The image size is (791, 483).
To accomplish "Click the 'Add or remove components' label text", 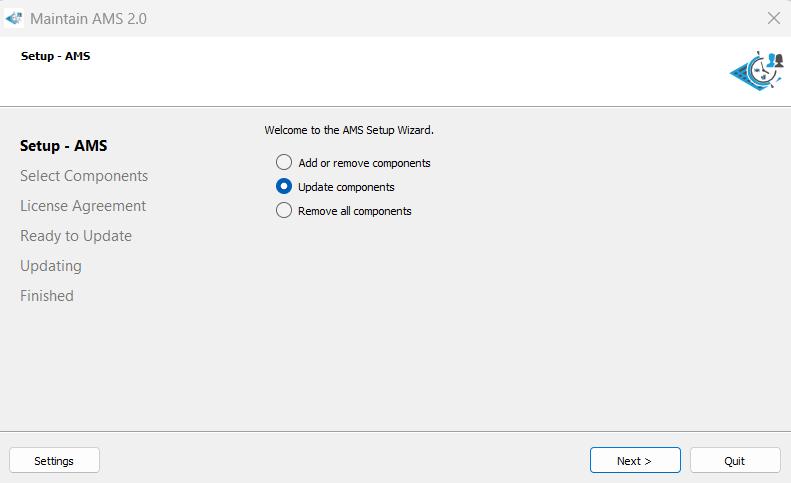I will click(364, 163).
